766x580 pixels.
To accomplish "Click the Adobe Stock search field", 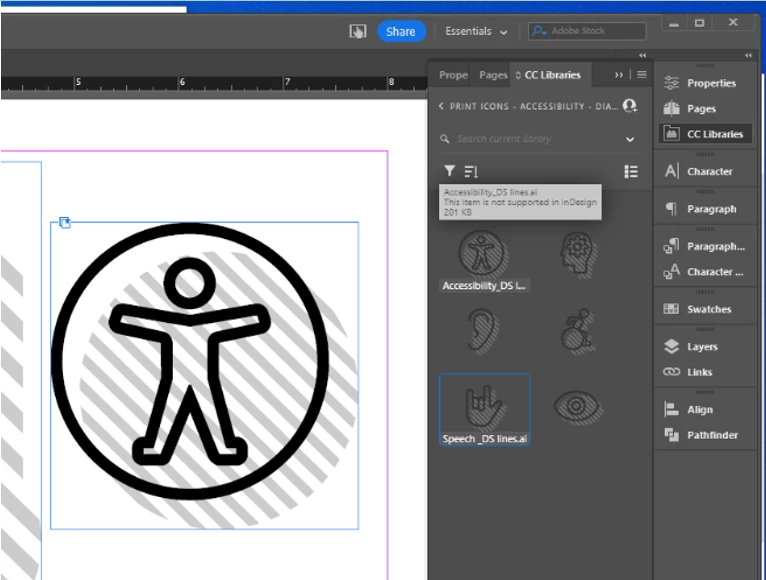I will 587,31.
